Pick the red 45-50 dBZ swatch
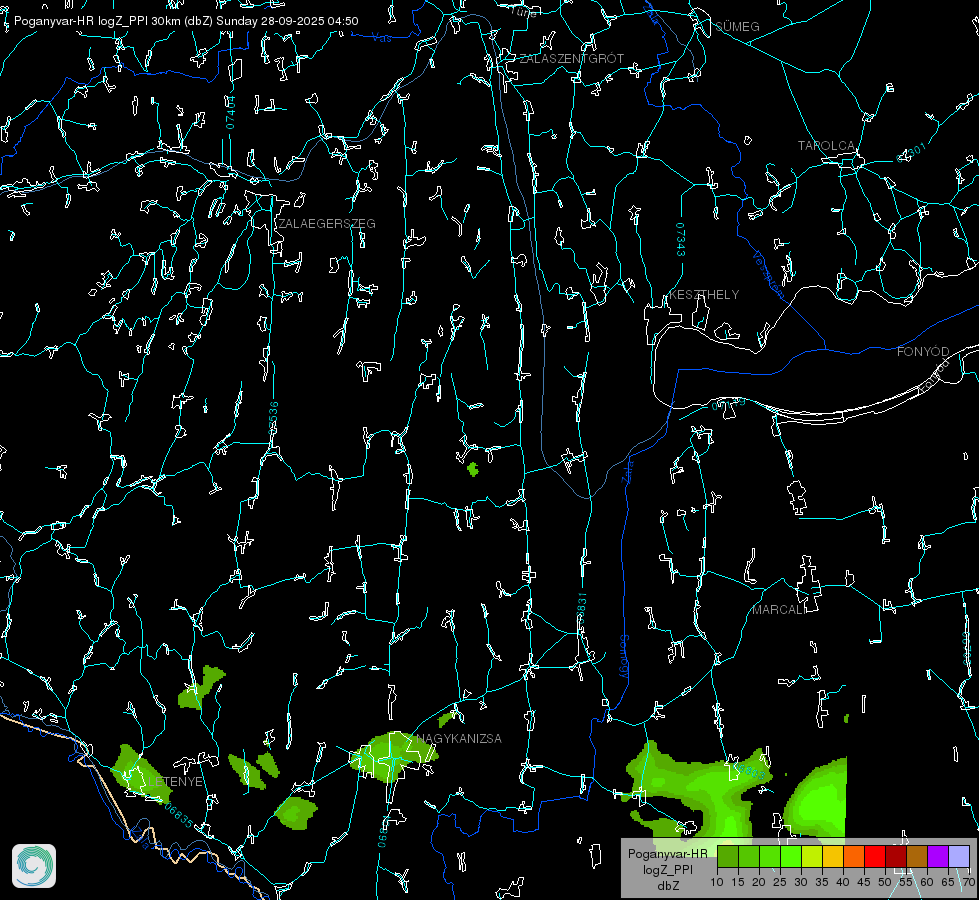Image resolution: width=979 pixels, height=900 pixels. click(875, 856)
